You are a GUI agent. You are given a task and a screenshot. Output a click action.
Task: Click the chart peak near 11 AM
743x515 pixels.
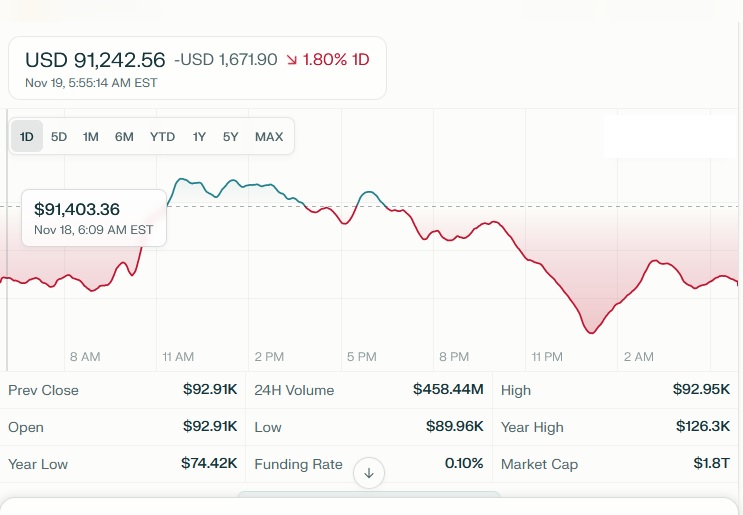point(181,180)
